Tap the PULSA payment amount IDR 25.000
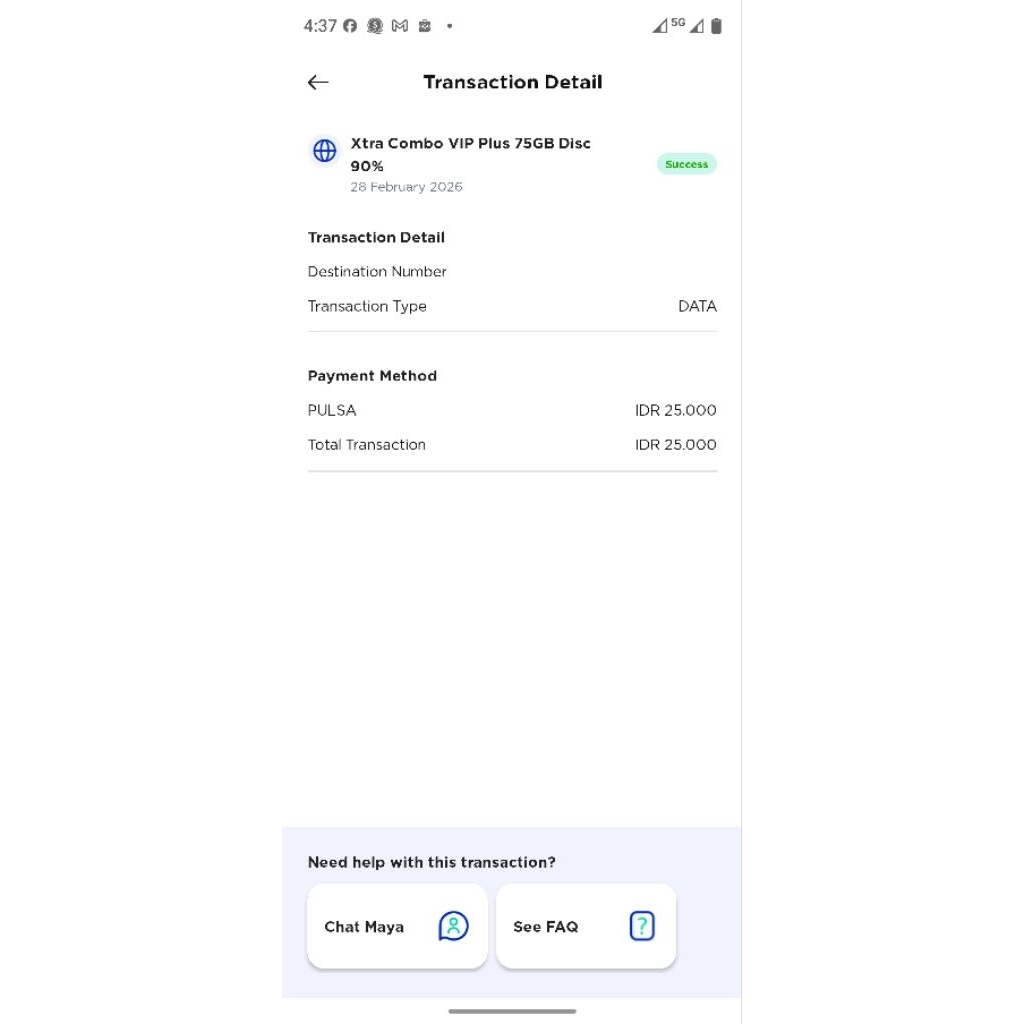This screenshot has height=1024, width=1024. pyautogui.click(x=675, y=410)
